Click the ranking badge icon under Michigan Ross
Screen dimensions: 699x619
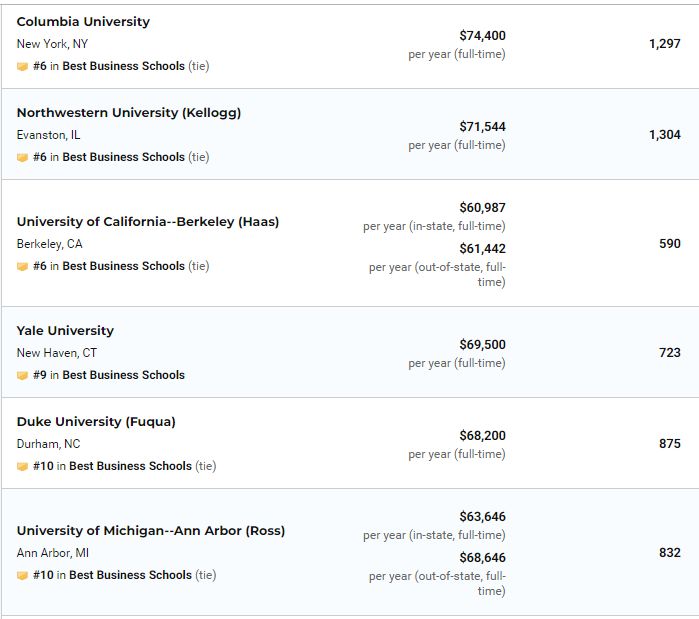click(22, 575)
